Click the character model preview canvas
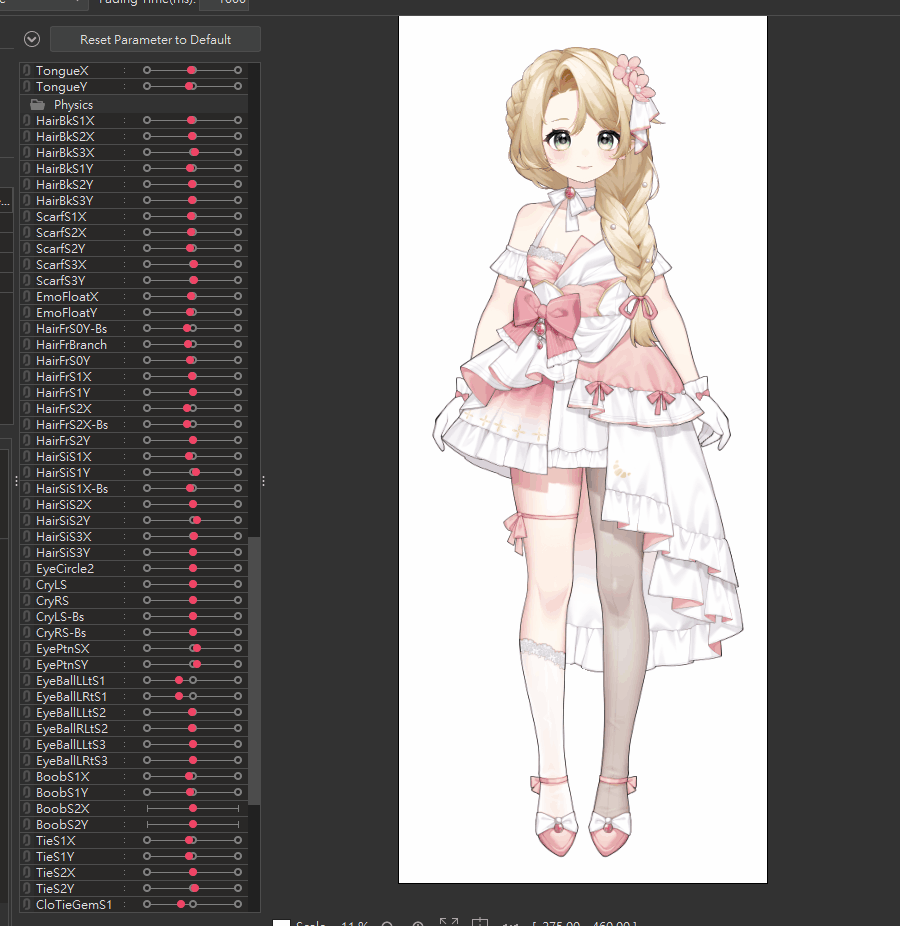900x926 pixels. click(x=583, y=449)
